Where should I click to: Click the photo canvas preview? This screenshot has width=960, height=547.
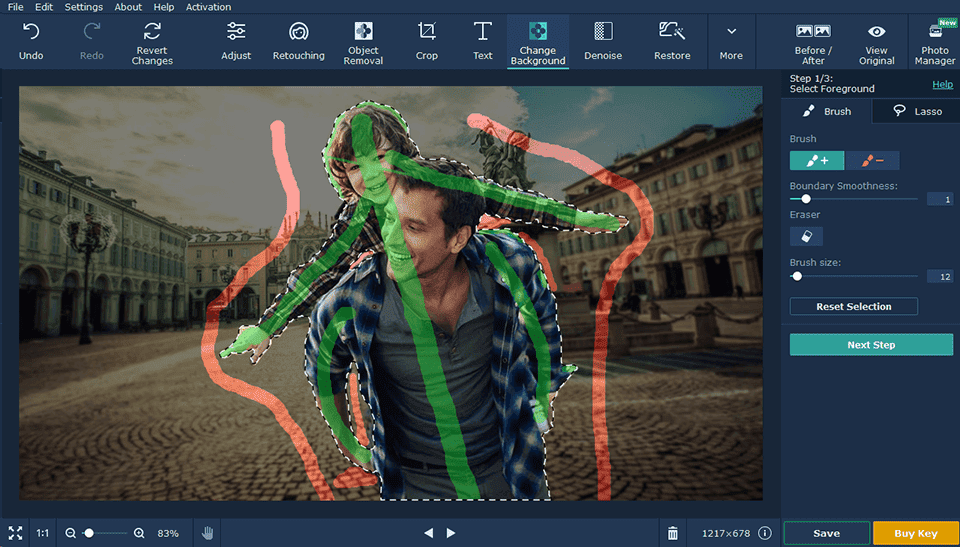pyautogui.click(x=391, y=293)
